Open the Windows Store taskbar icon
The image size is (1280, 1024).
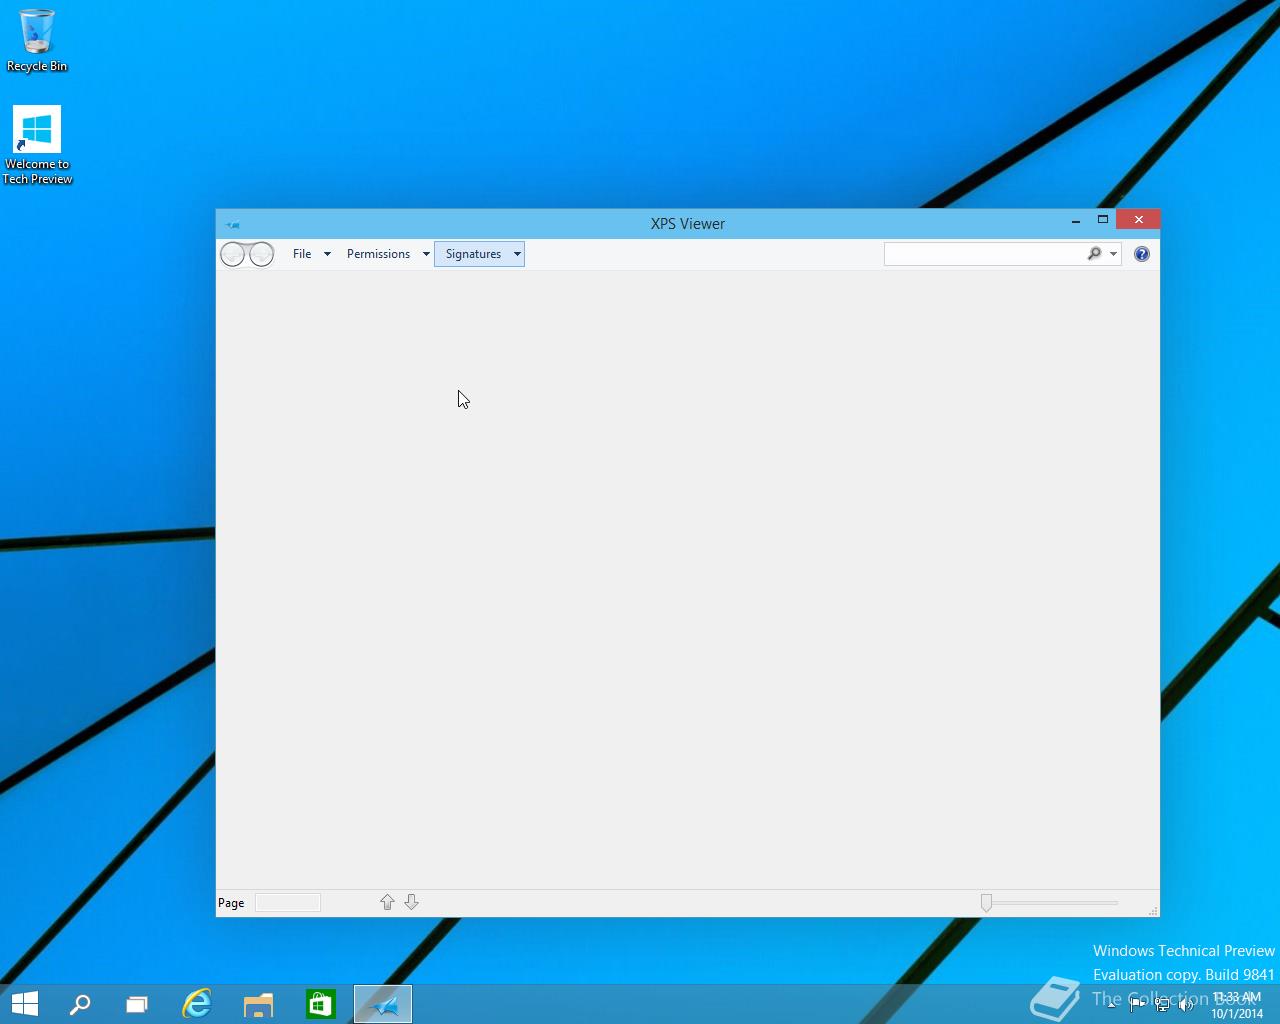pos(320,1004)
